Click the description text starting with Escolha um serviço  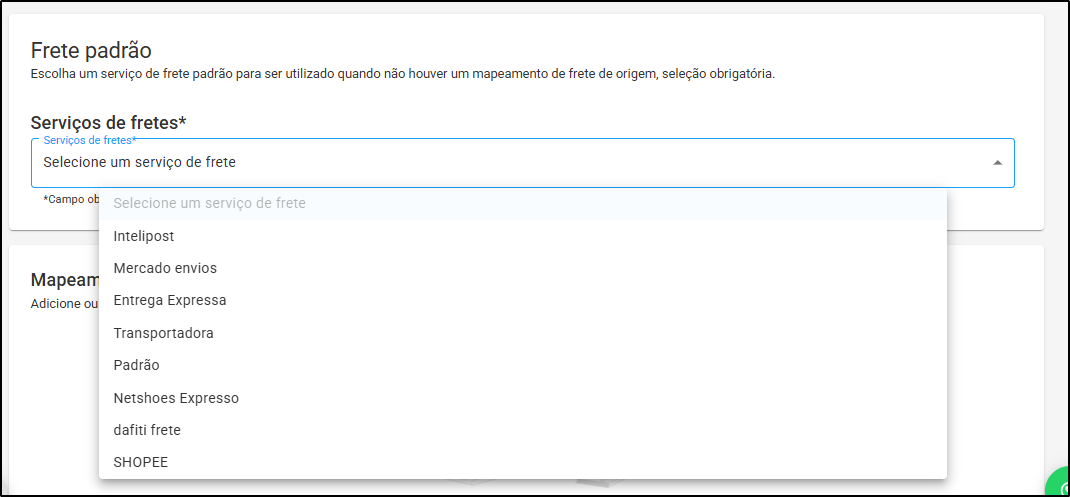(403, 74)
